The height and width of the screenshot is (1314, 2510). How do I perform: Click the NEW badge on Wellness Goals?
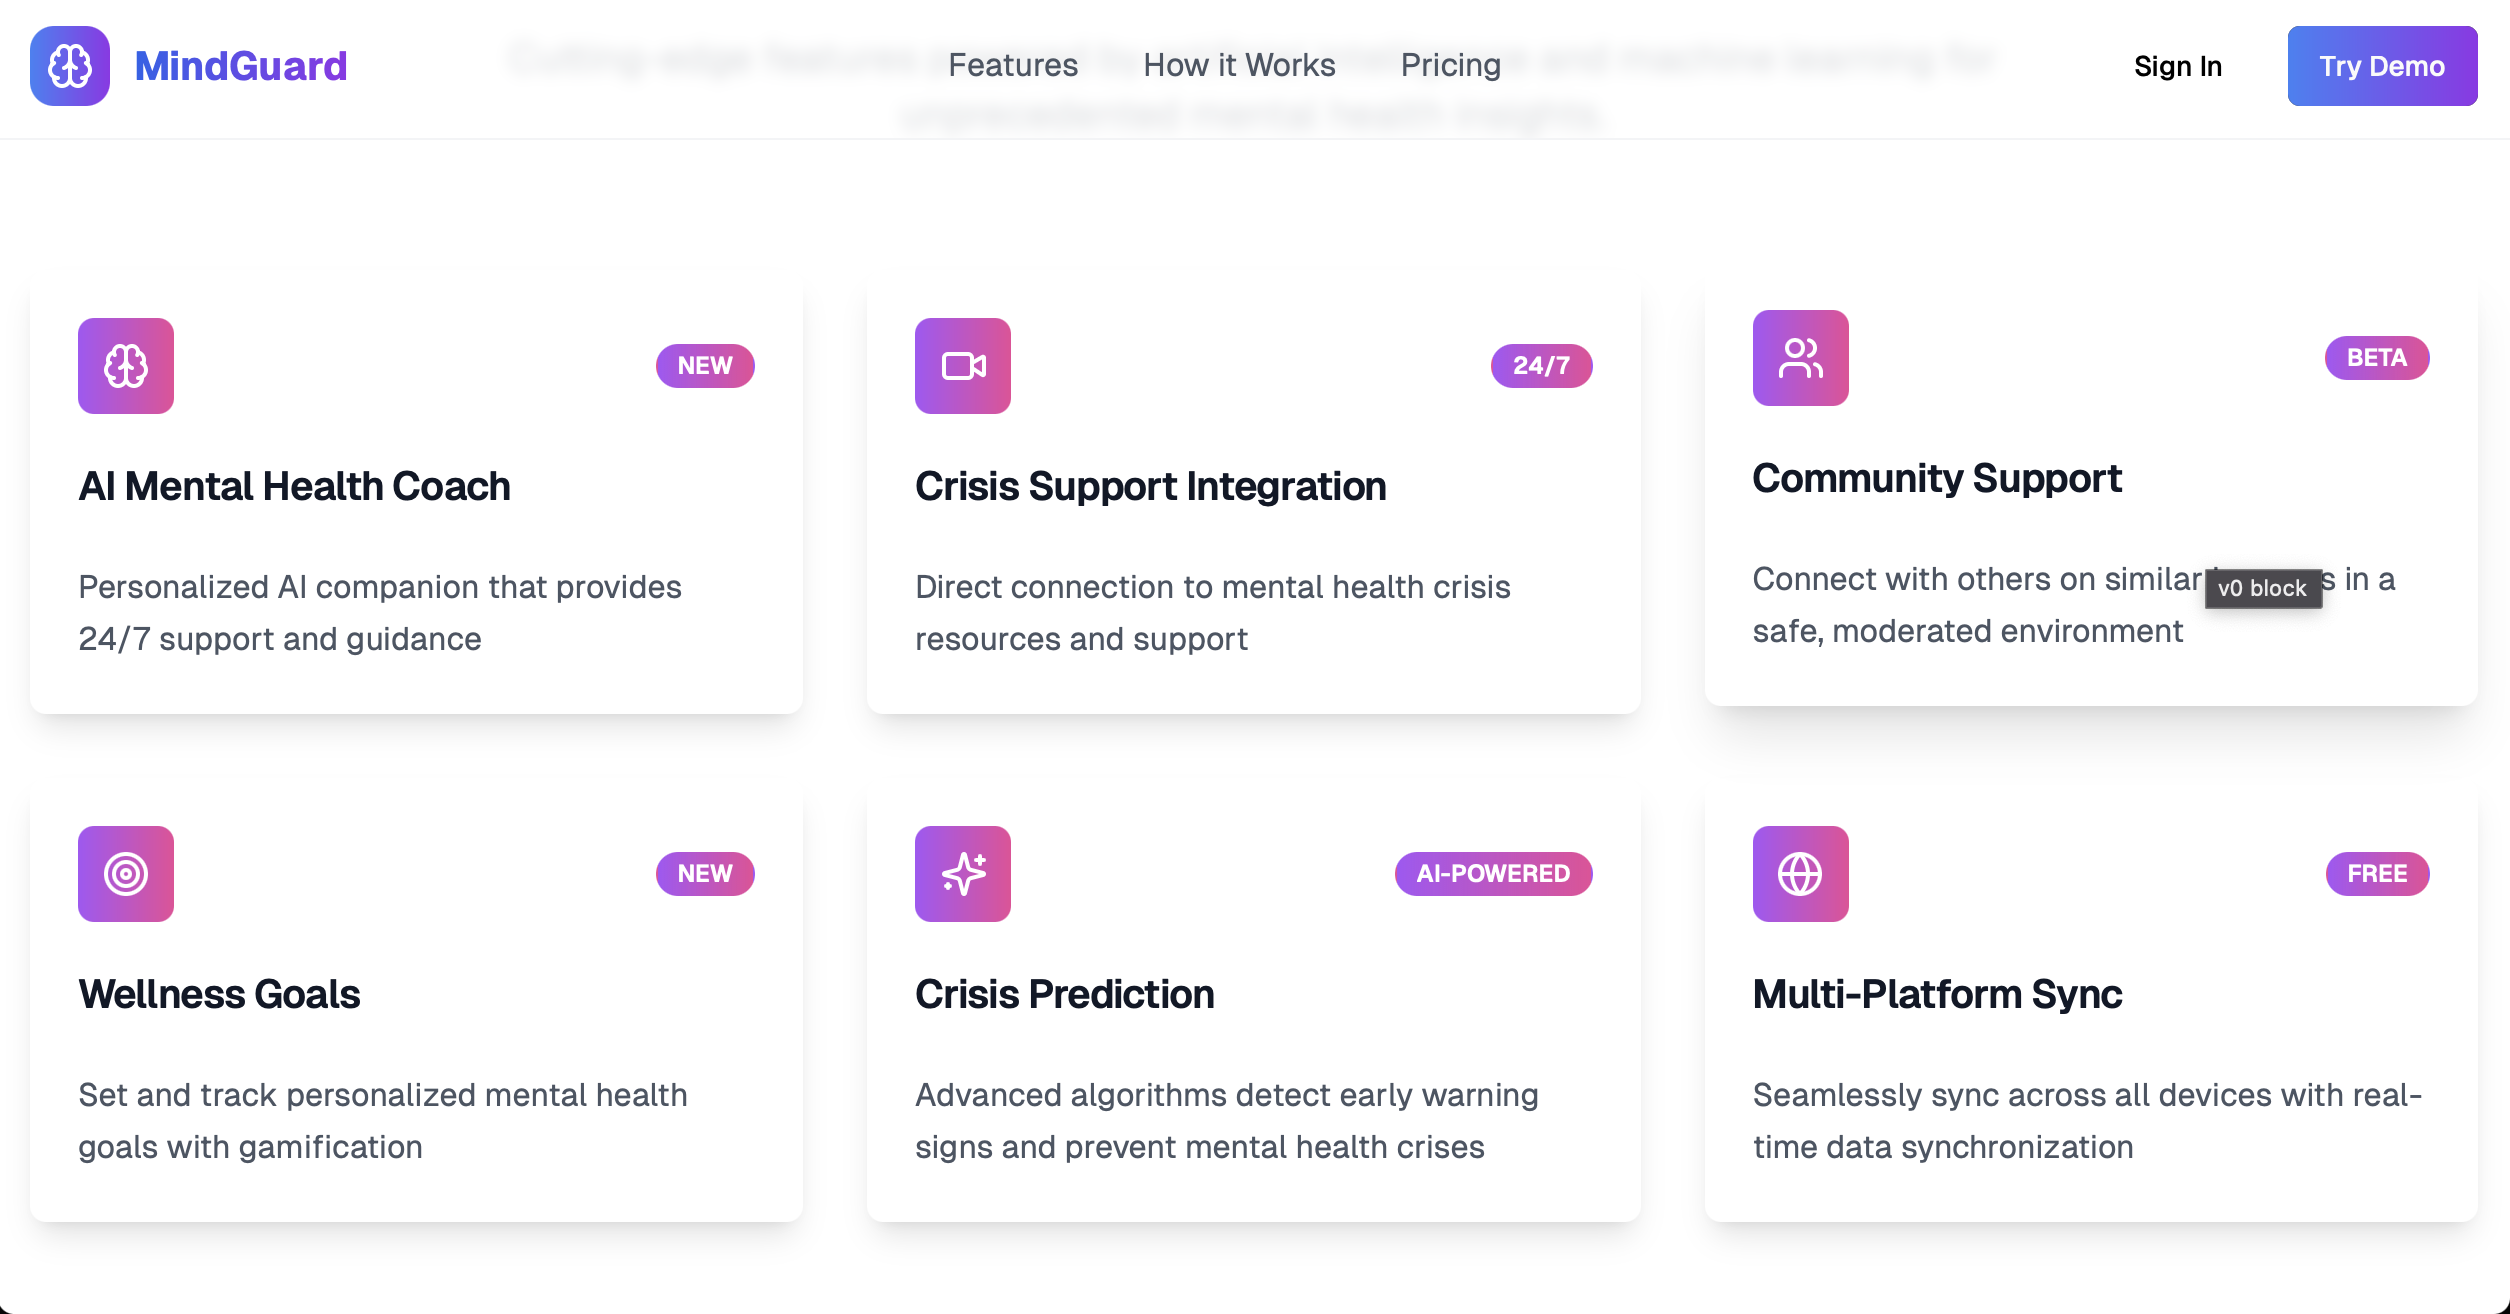click(x=704, y=873)
